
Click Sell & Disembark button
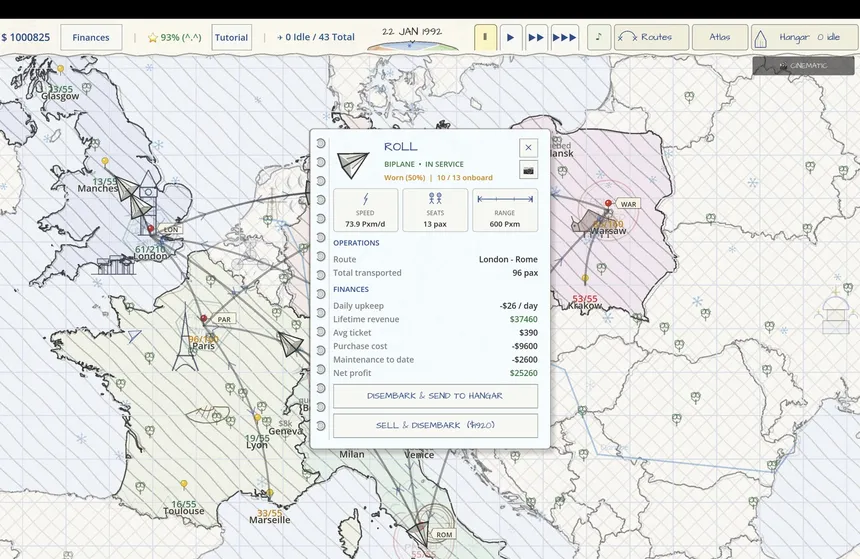[x=435, y=425]
